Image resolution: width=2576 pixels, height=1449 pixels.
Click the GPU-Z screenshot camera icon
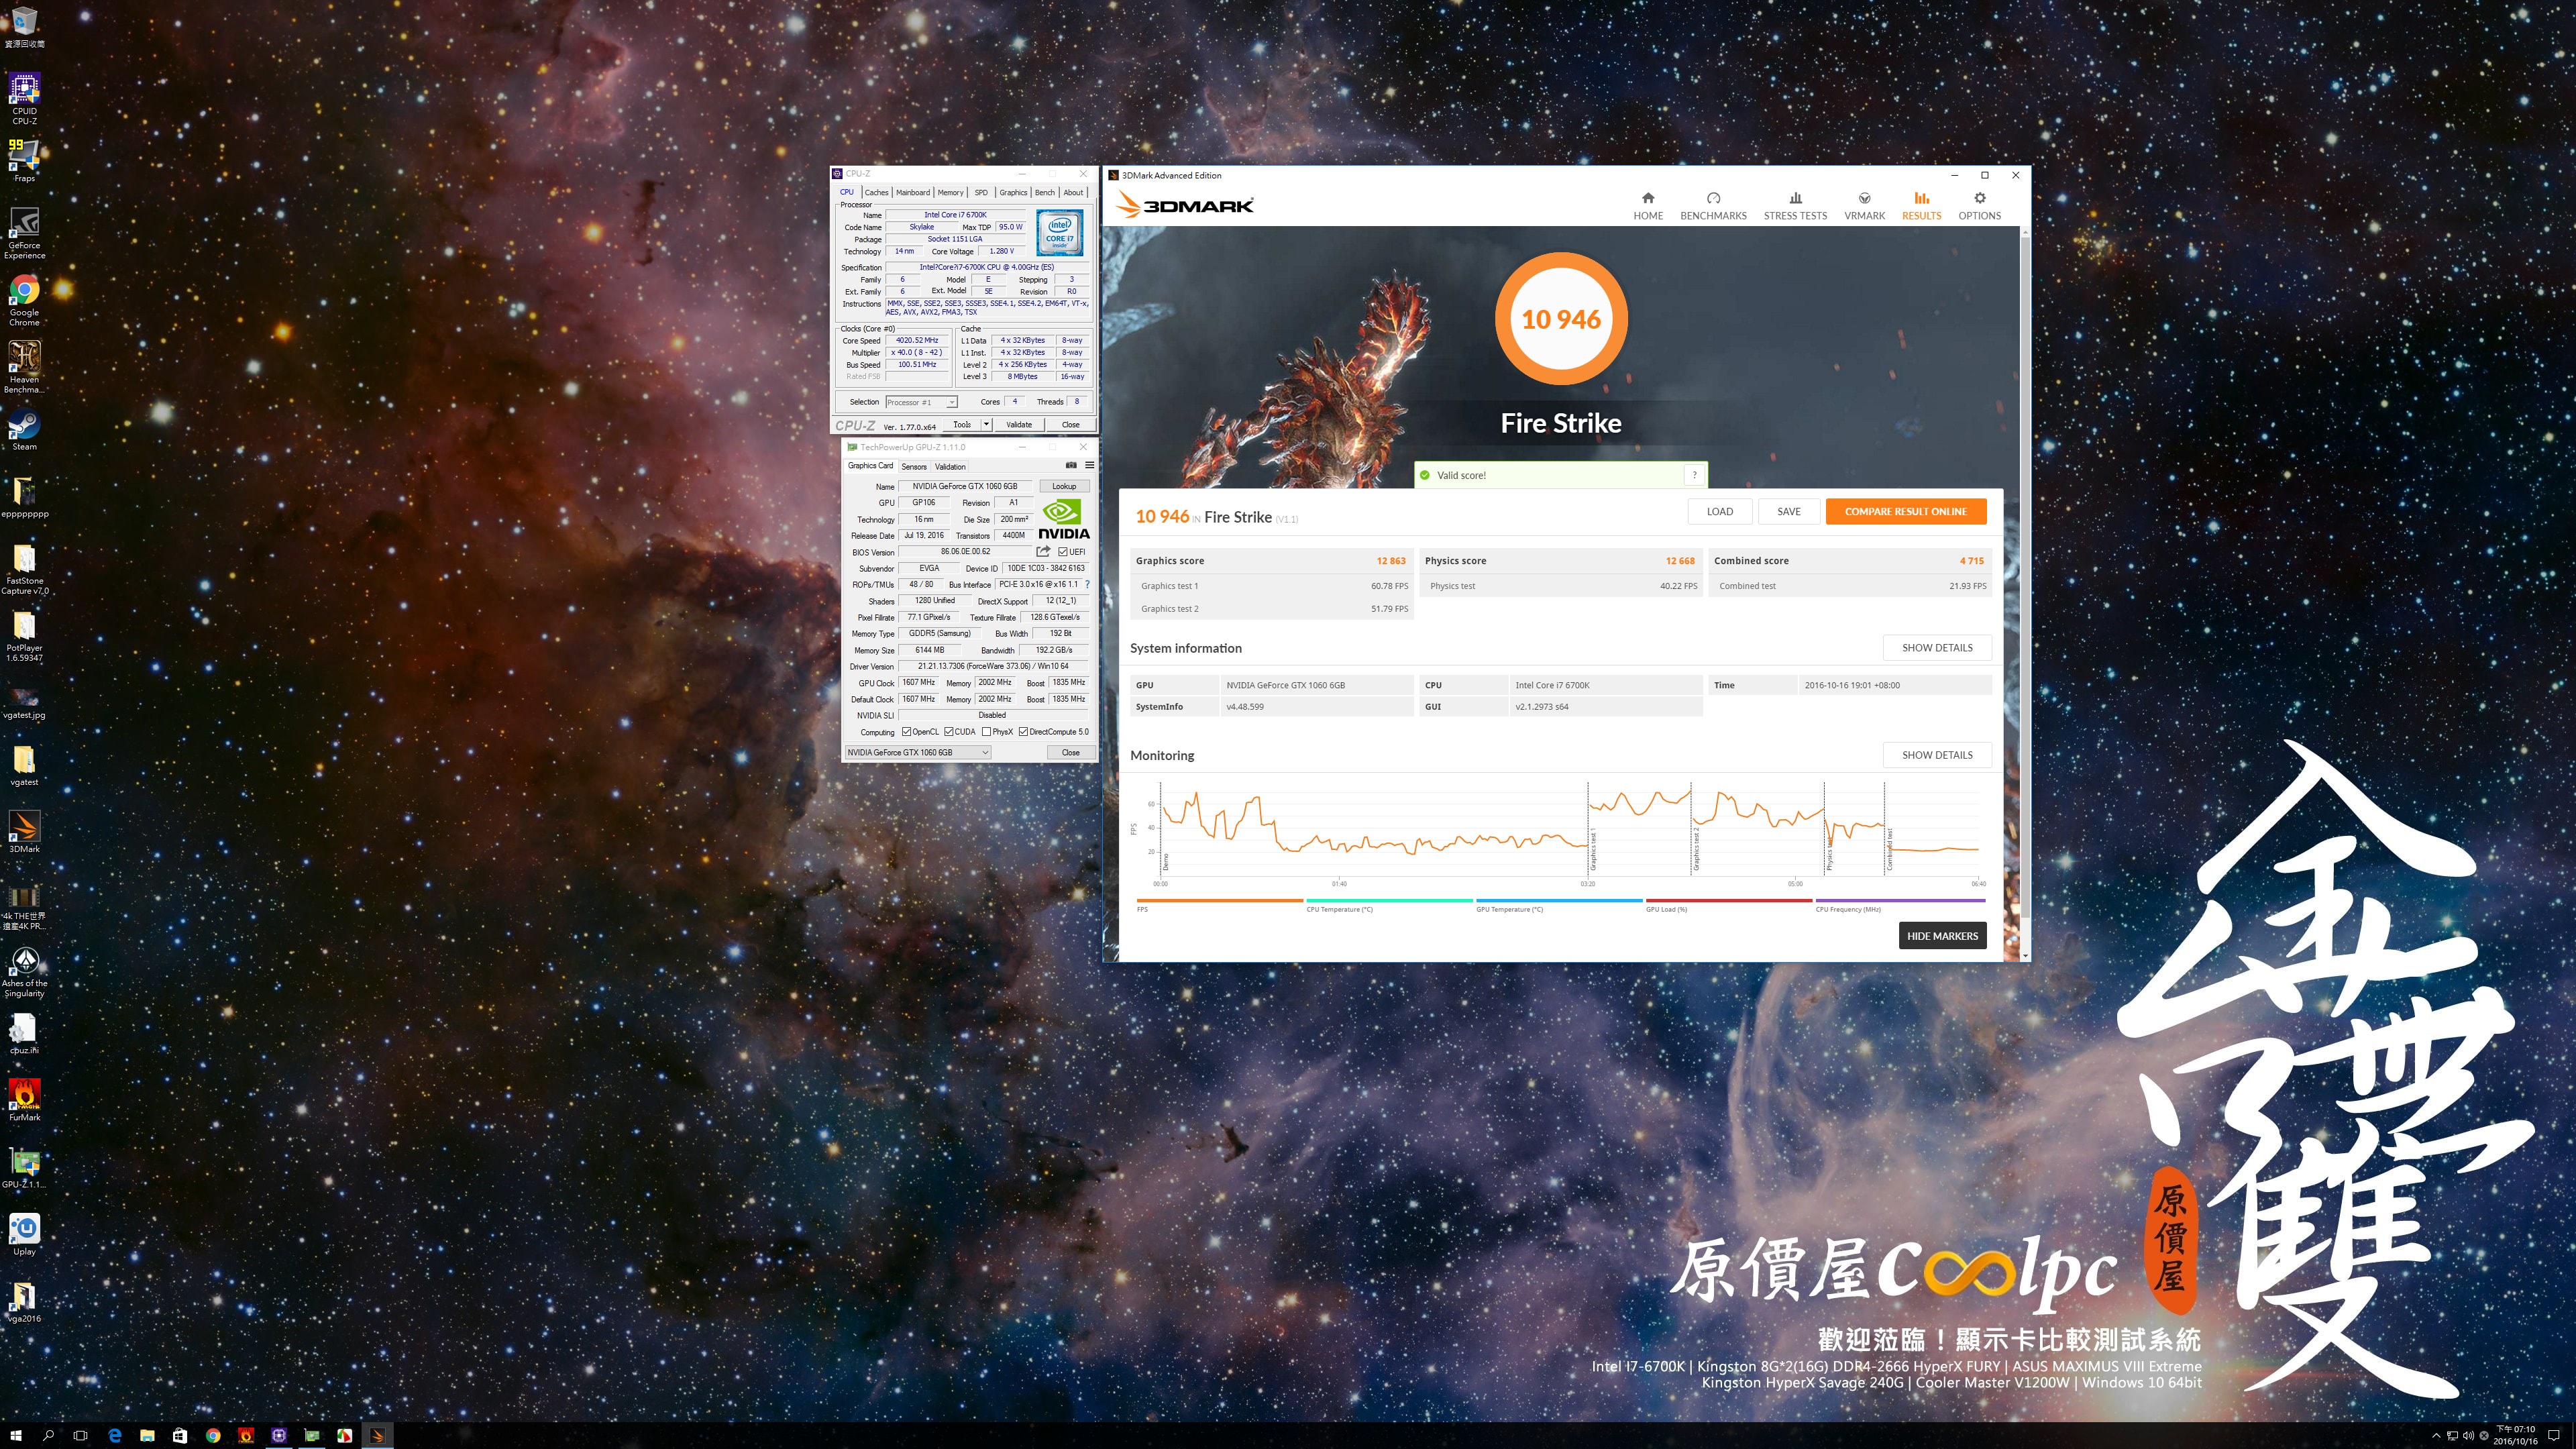coord(1071,465)
